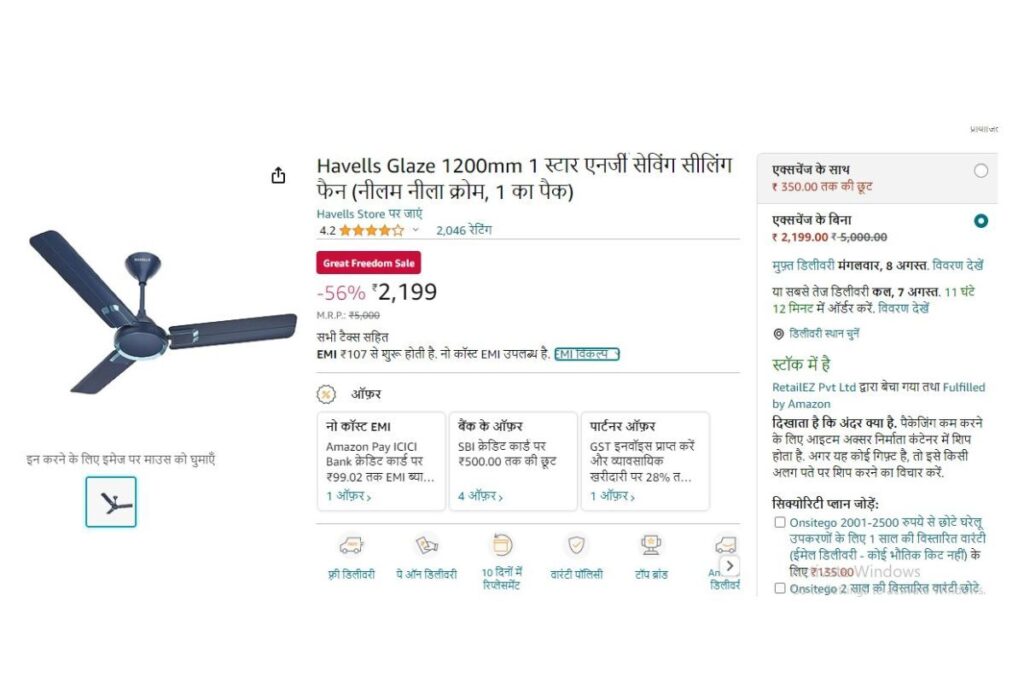This screenshot has width=1024, height=683.
Task: Expand the EMI options link
Action: click(x=586, y=354)
